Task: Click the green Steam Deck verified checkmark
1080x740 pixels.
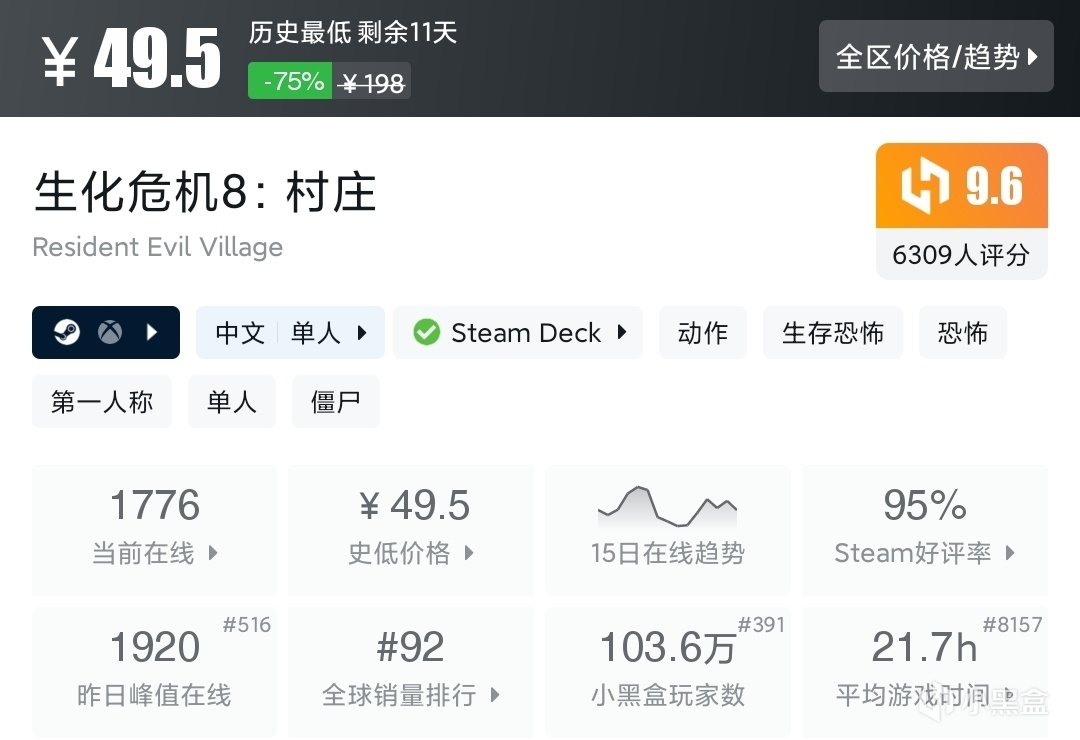Action: pos(427,332)
